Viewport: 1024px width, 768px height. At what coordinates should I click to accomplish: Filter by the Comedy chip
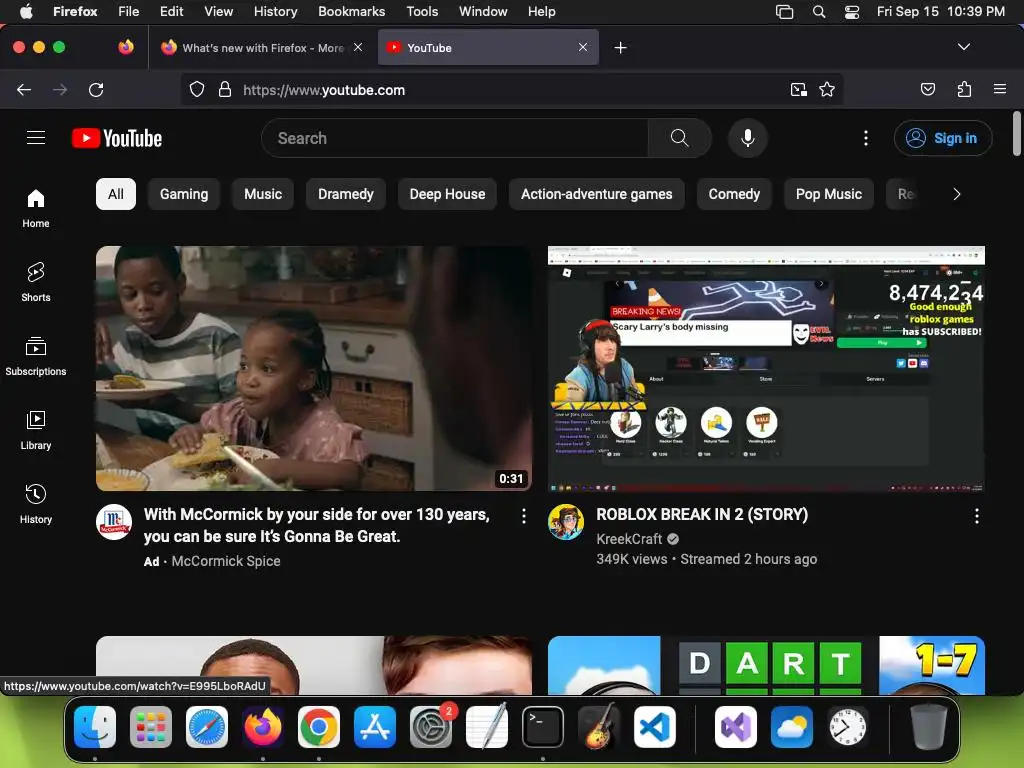point(734,194)
